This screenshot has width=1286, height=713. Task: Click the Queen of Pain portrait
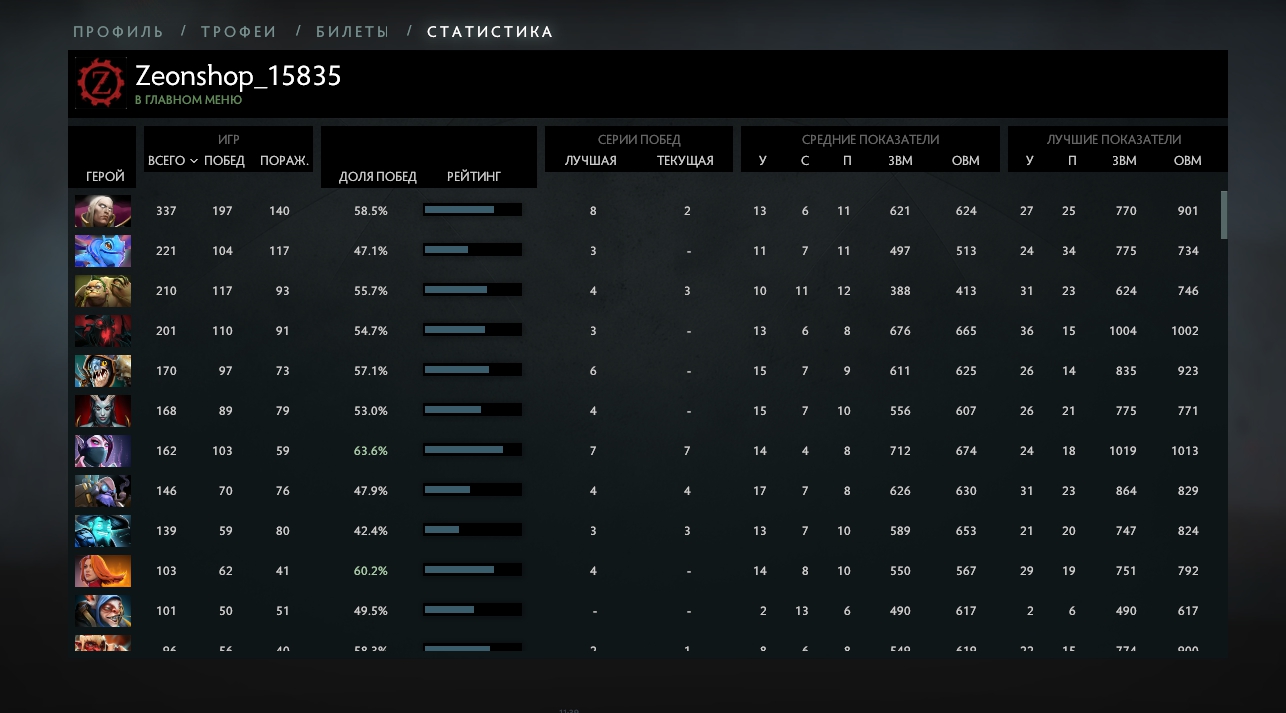(103, 411)
